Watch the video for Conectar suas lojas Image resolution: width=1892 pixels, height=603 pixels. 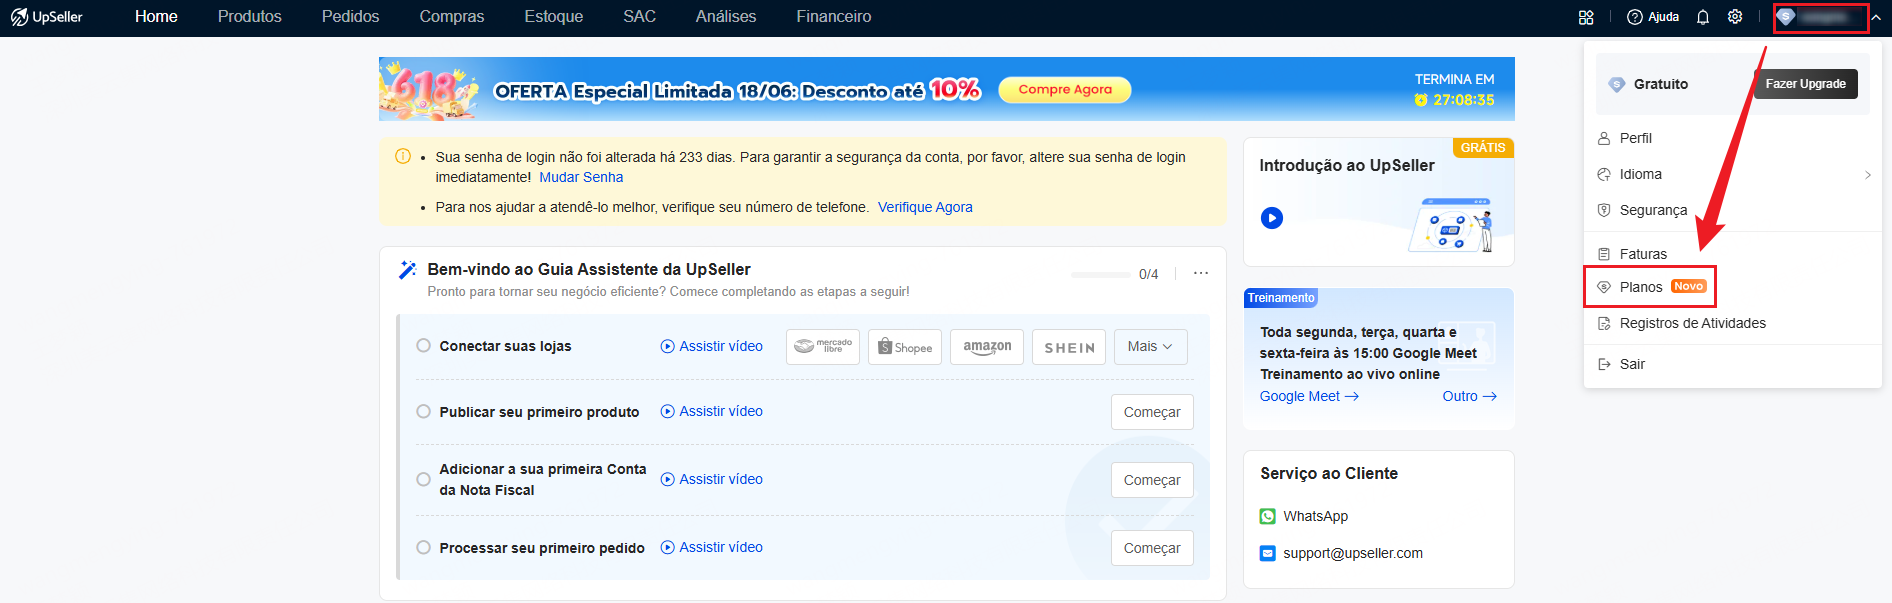tap(712, 346)
